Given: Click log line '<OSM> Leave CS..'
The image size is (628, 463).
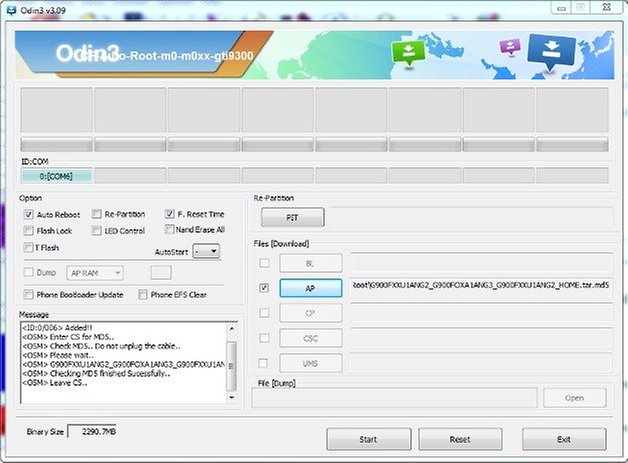Looking at the screenshot, I should [x=55, y=383].
